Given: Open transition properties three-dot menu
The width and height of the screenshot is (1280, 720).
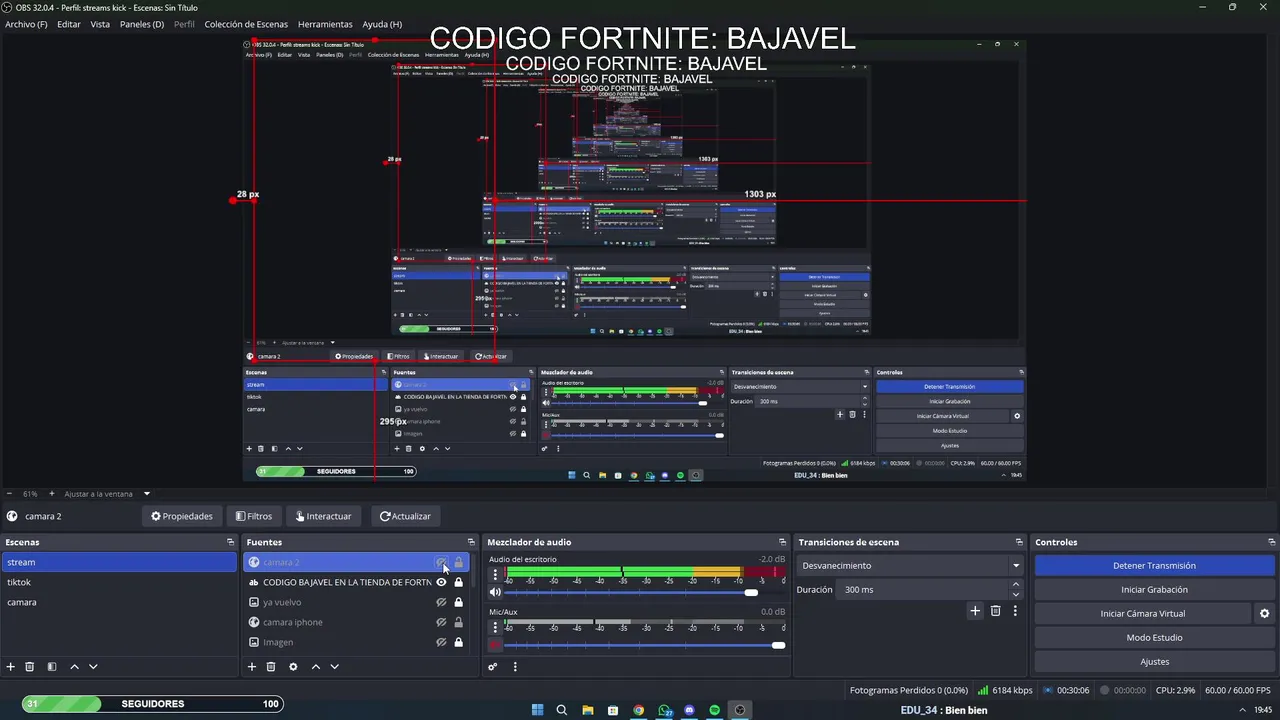Looking at the screenshot, I should [1015, 611].
